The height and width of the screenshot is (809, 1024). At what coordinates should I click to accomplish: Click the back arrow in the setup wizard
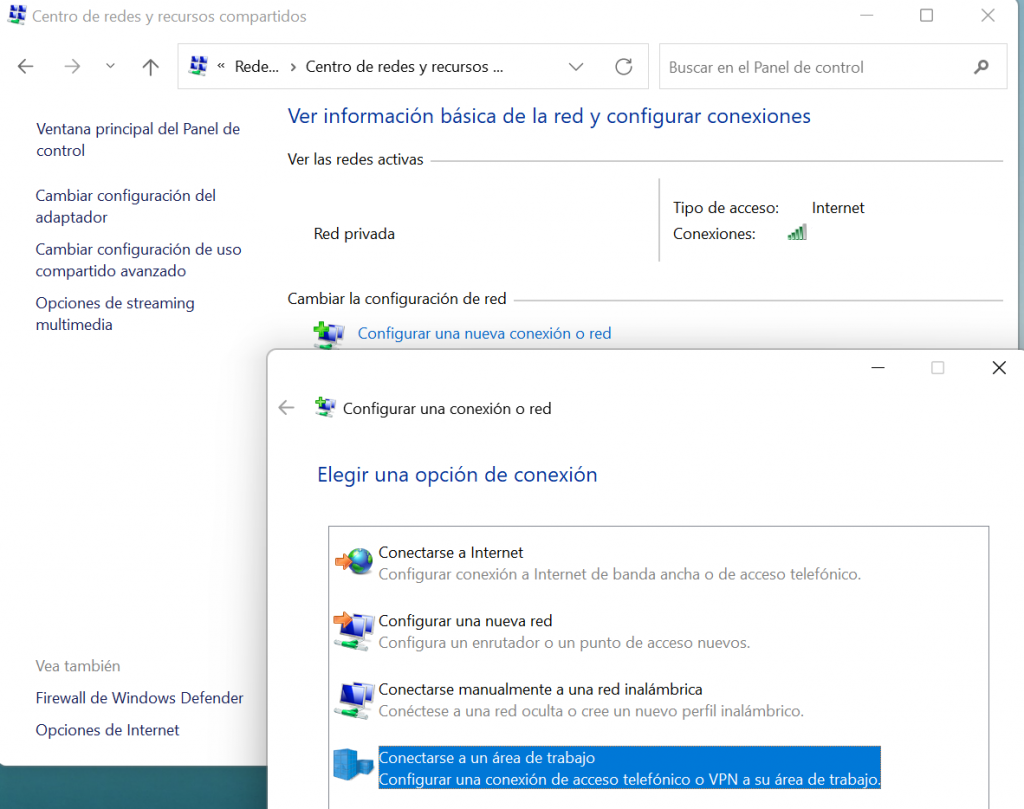[x=287, y=408]
